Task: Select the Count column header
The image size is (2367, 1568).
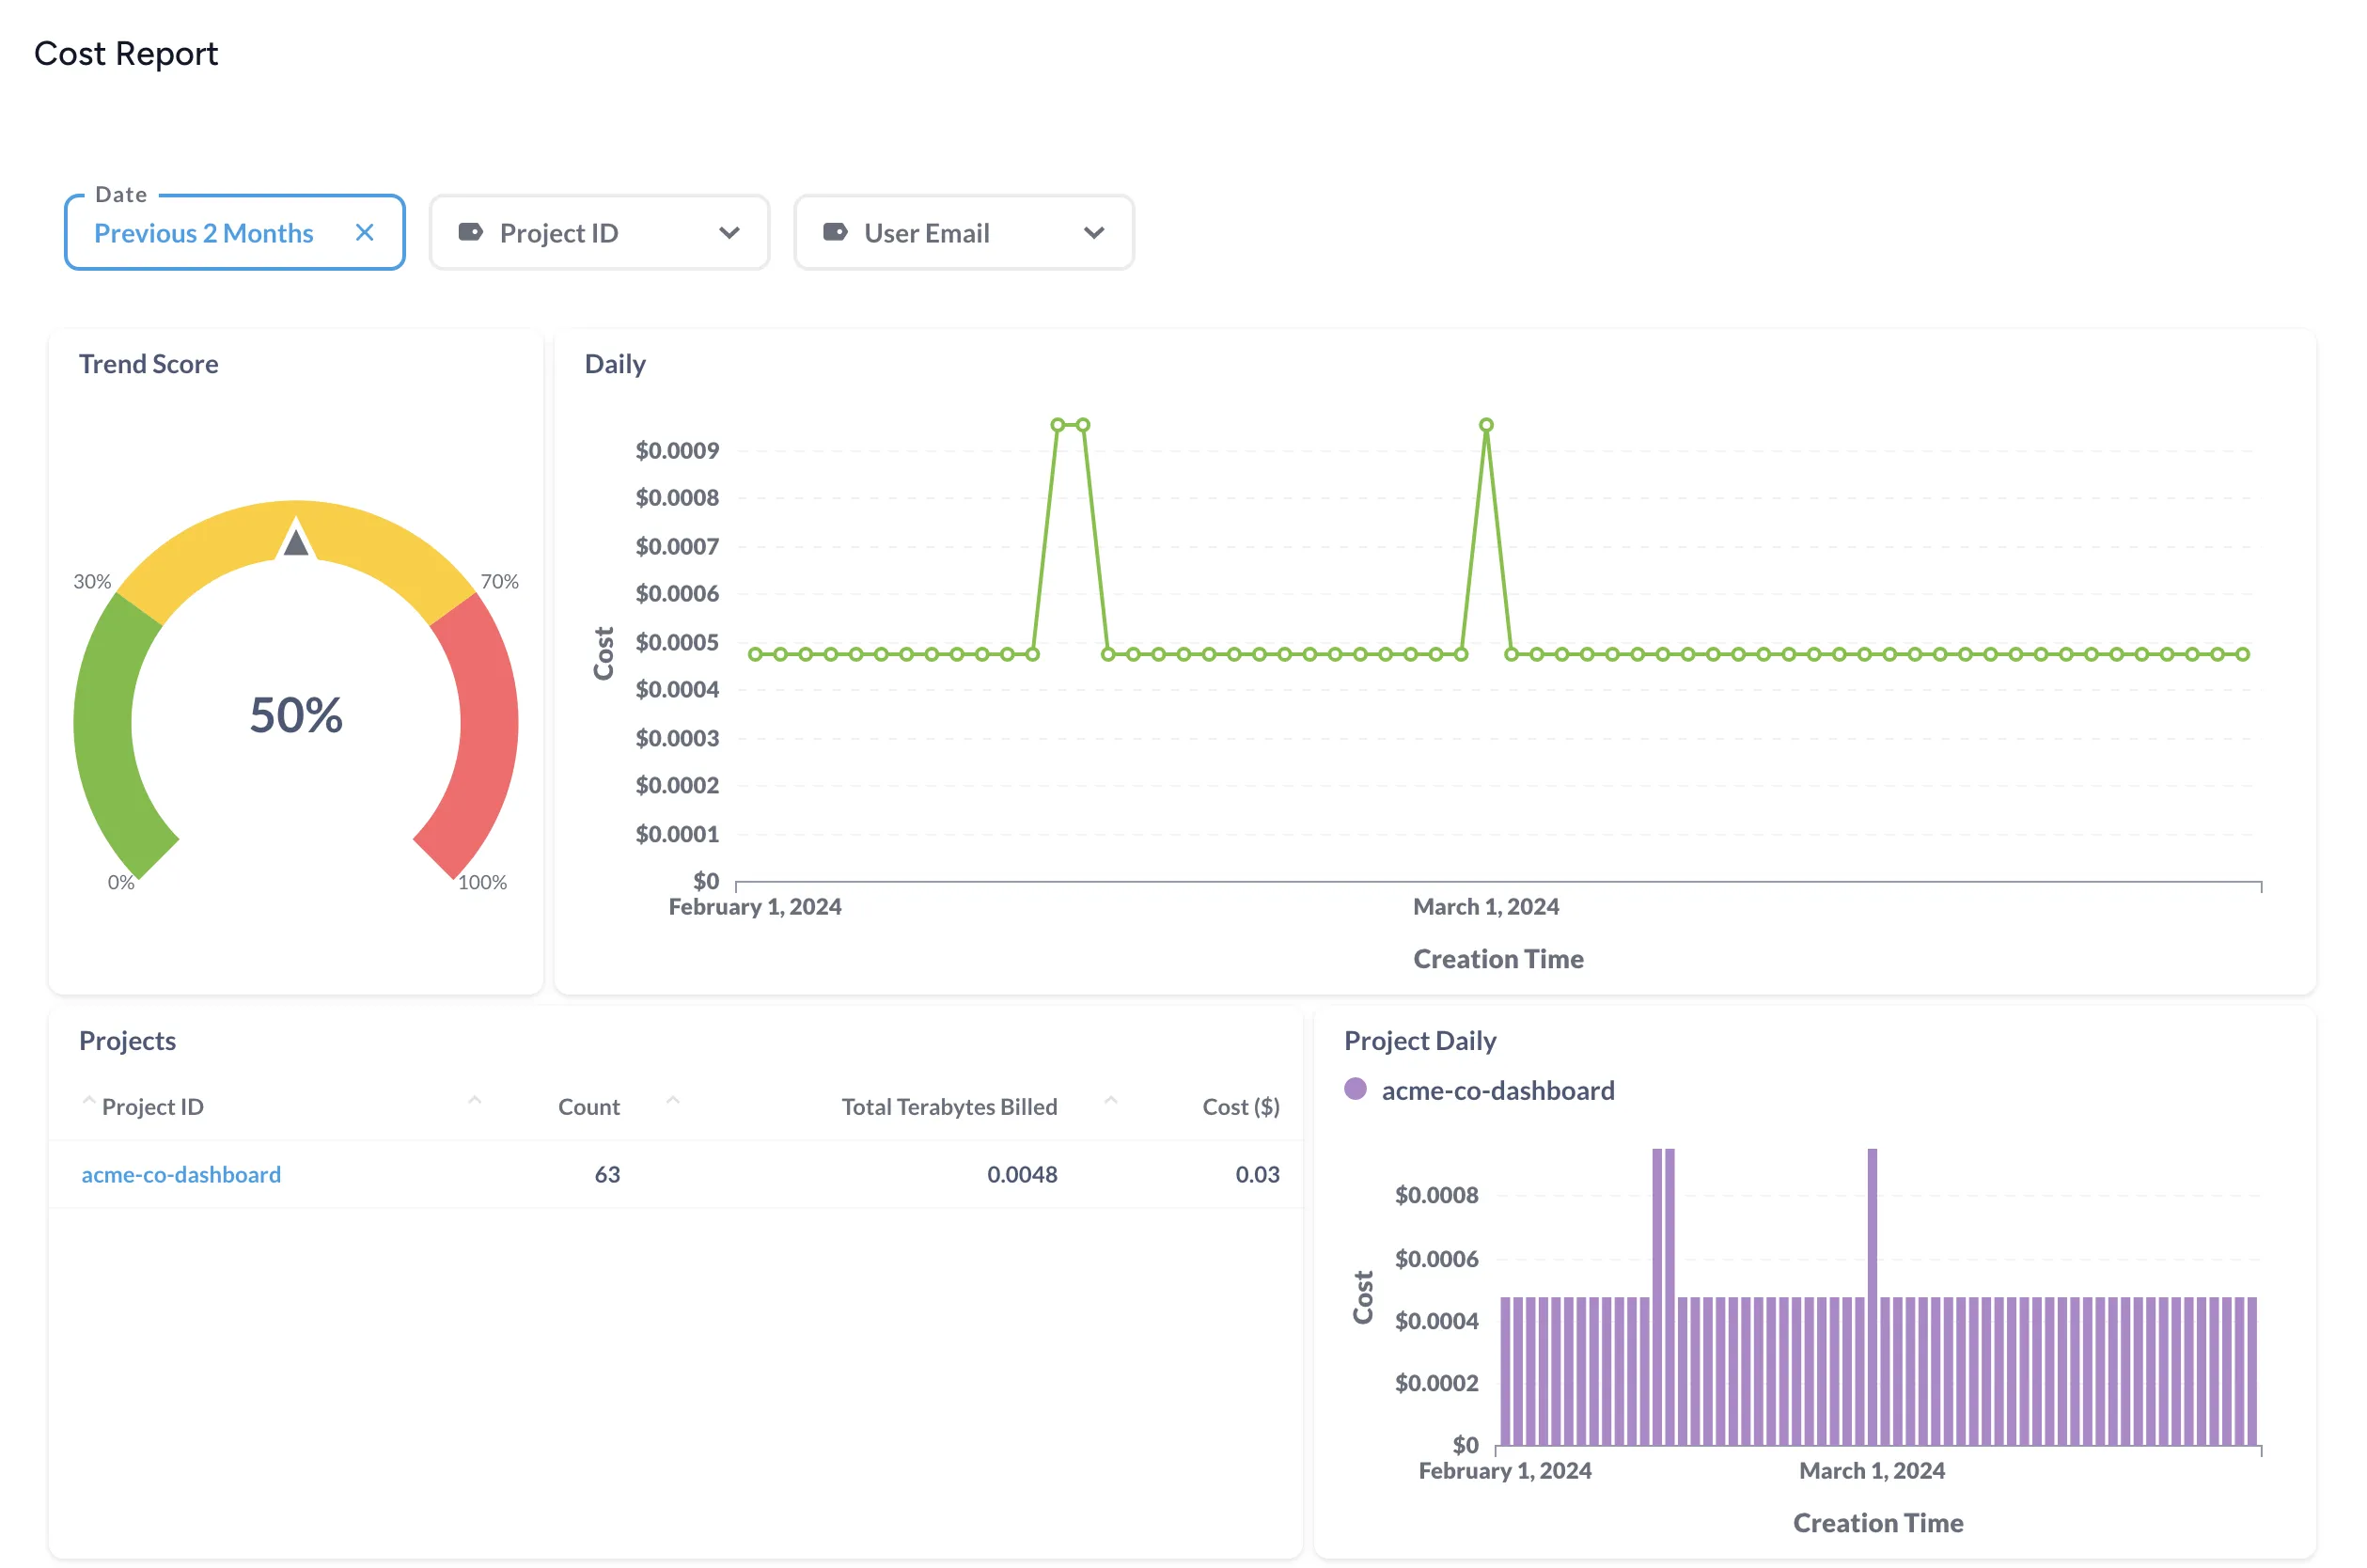Action: point(588,1106)
